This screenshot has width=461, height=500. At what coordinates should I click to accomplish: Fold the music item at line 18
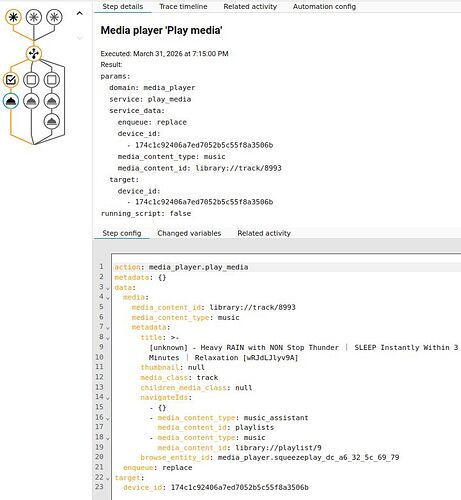tap(108, 438)
